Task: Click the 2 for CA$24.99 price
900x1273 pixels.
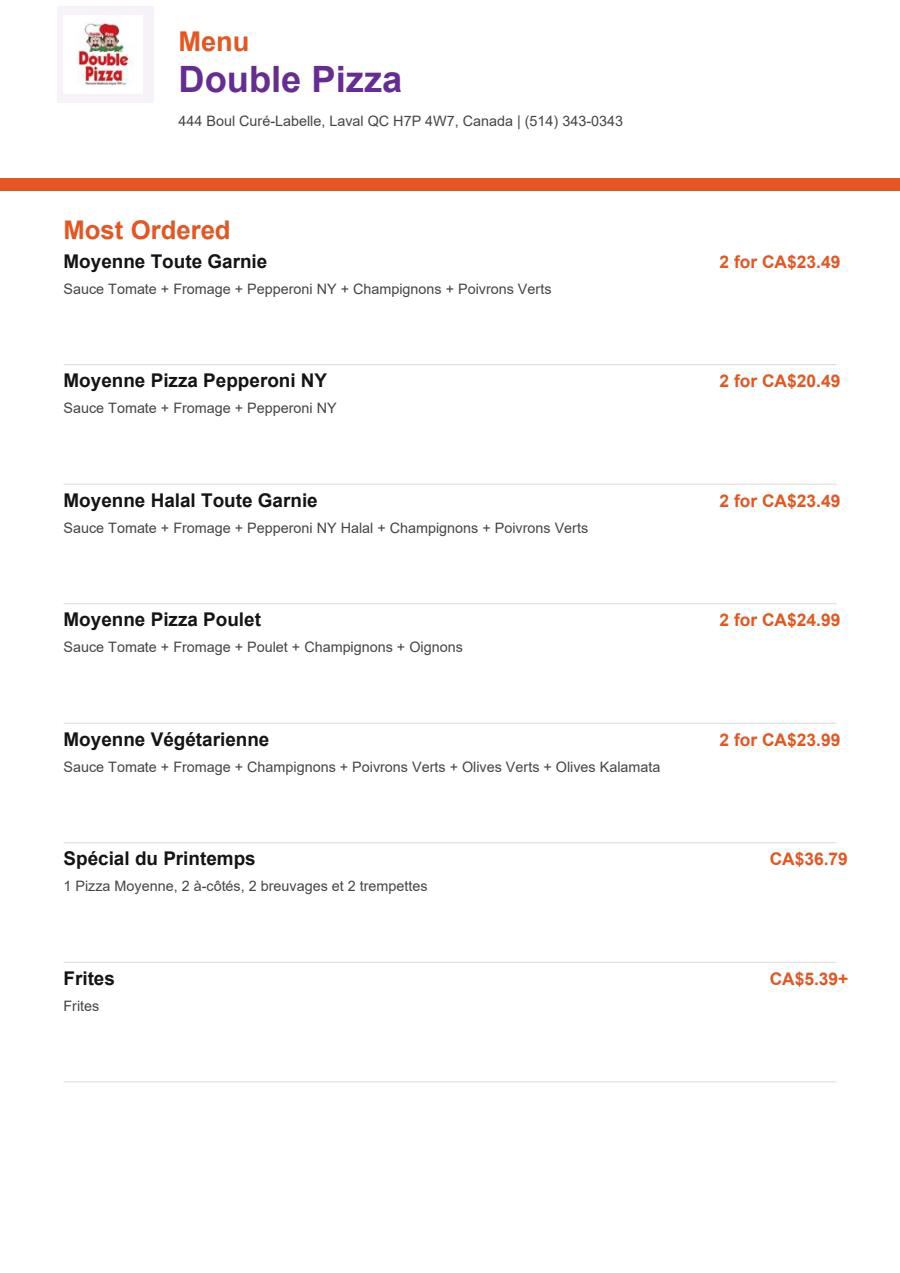Action: point(780,620)
